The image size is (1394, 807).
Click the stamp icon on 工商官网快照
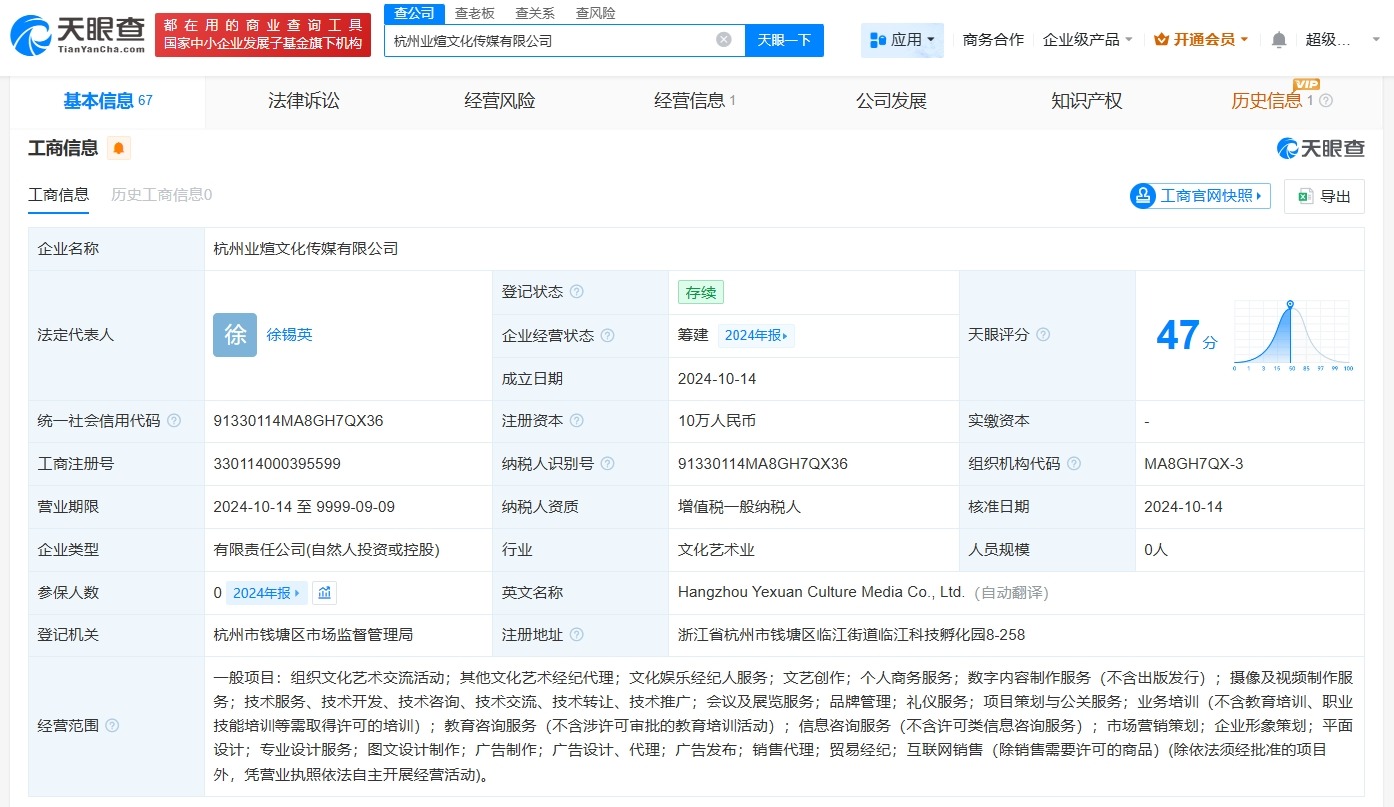1142,196
